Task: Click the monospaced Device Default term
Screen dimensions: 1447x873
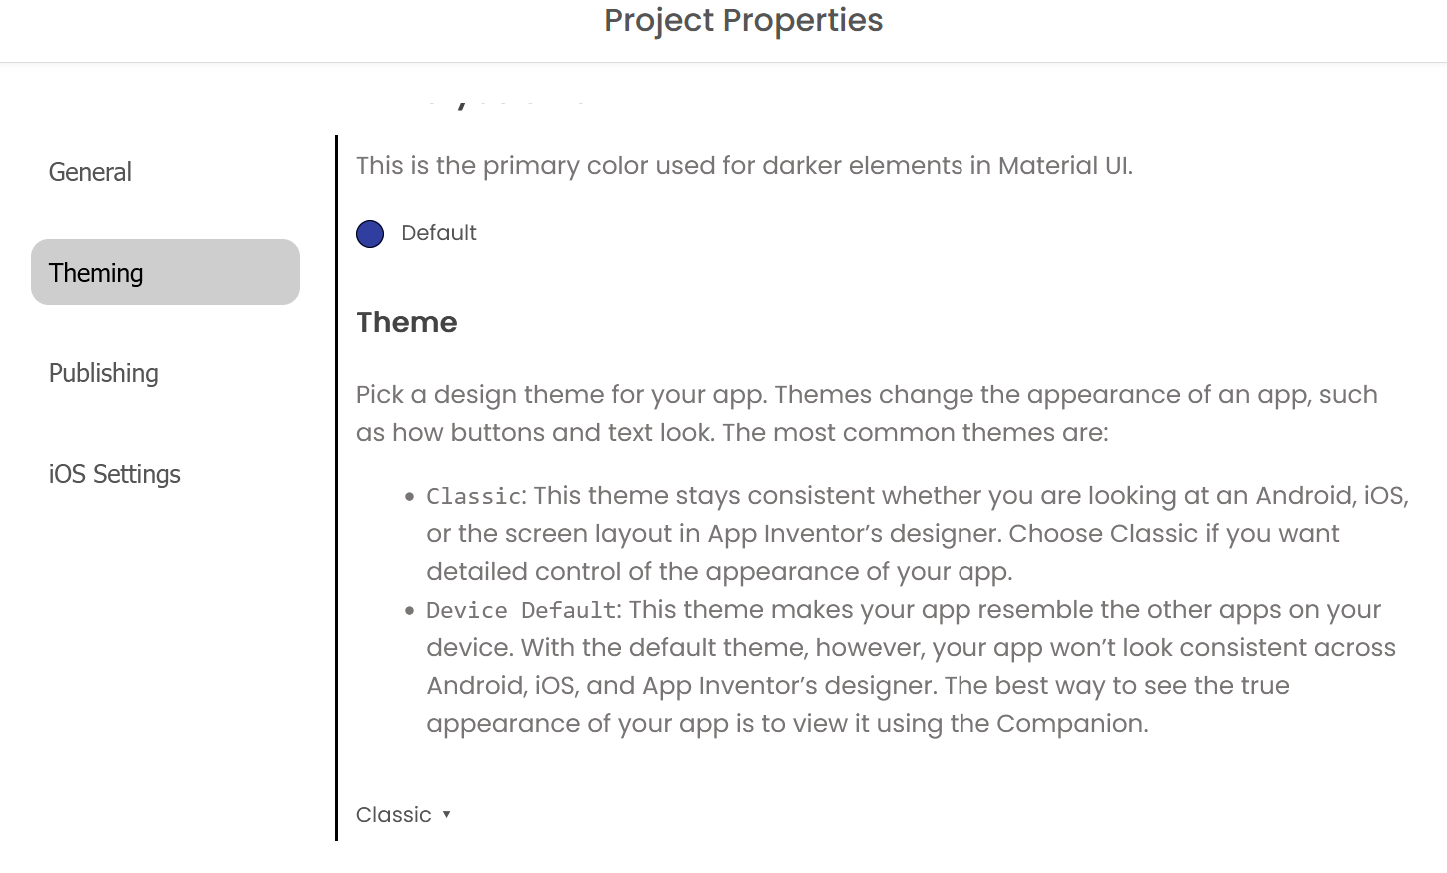Action: pyautogui.click(x=521, y=610)
